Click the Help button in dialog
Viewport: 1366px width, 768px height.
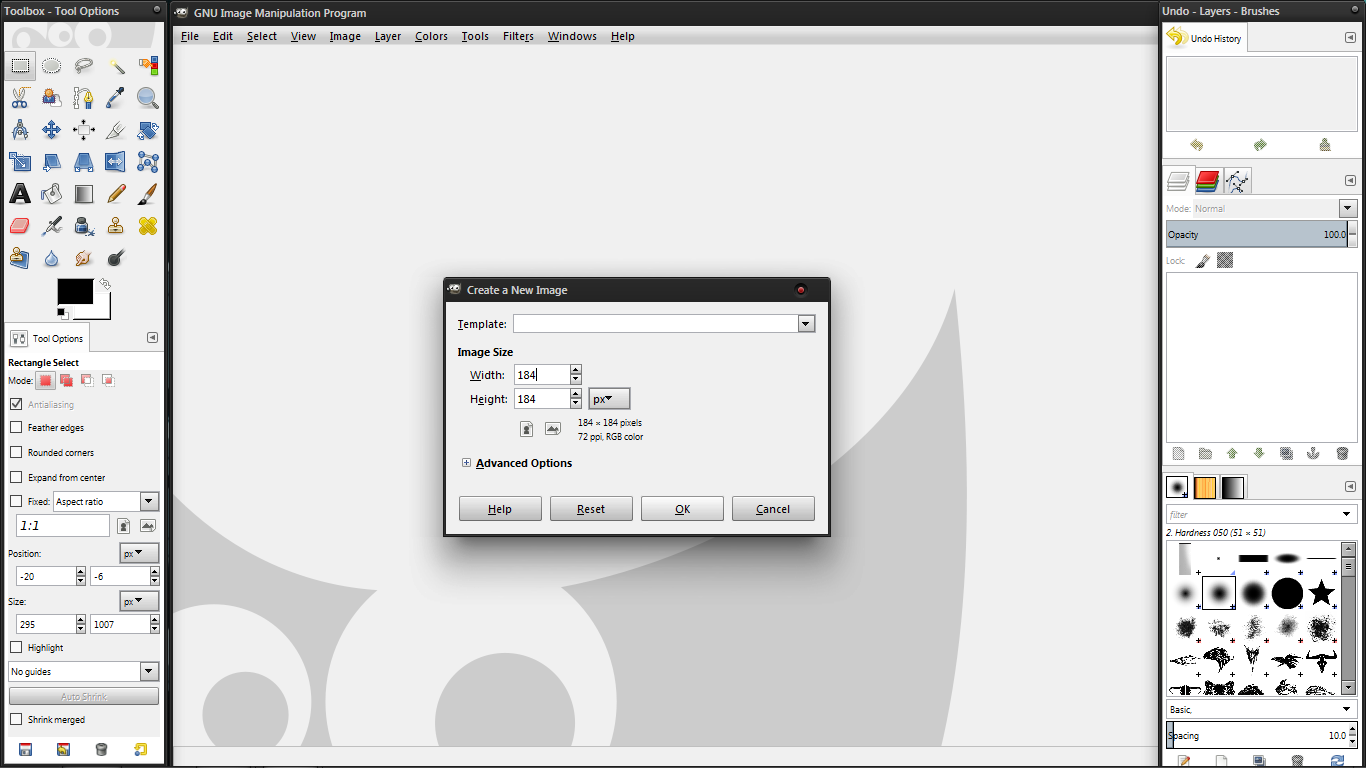(500, 509)
